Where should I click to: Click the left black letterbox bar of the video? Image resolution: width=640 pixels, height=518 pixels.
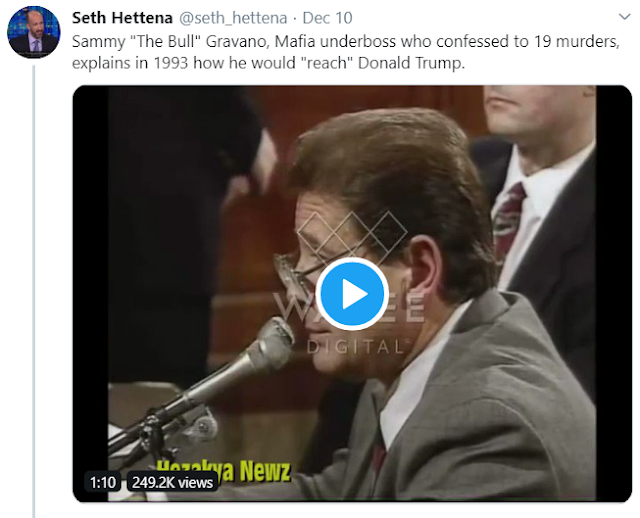coord(91,293)
